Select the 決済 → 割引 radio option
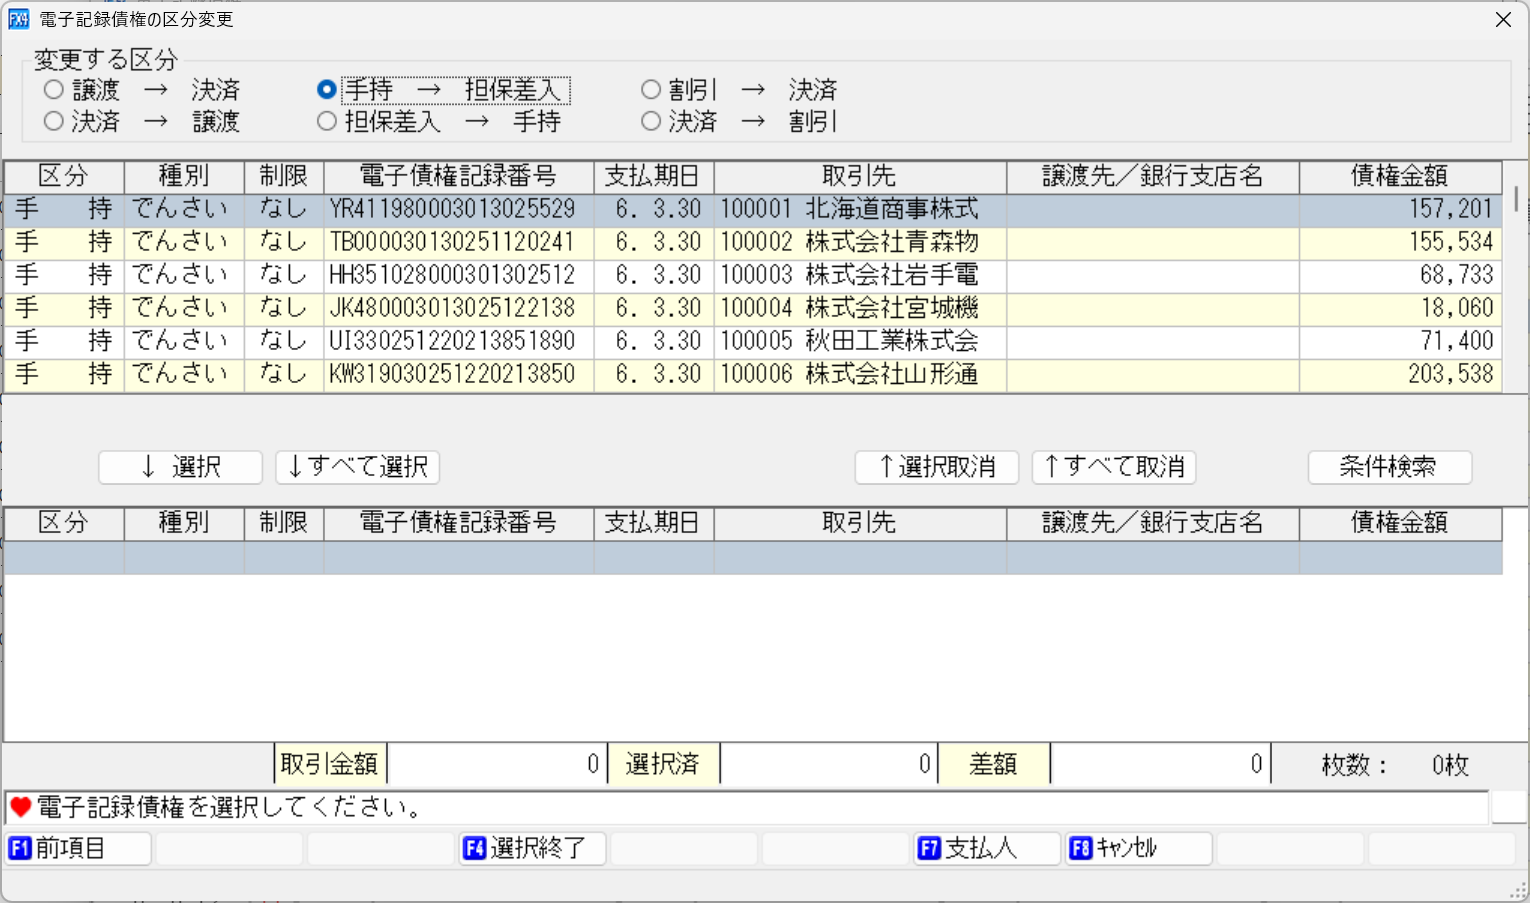1530x903 pixels. [651, 121]
